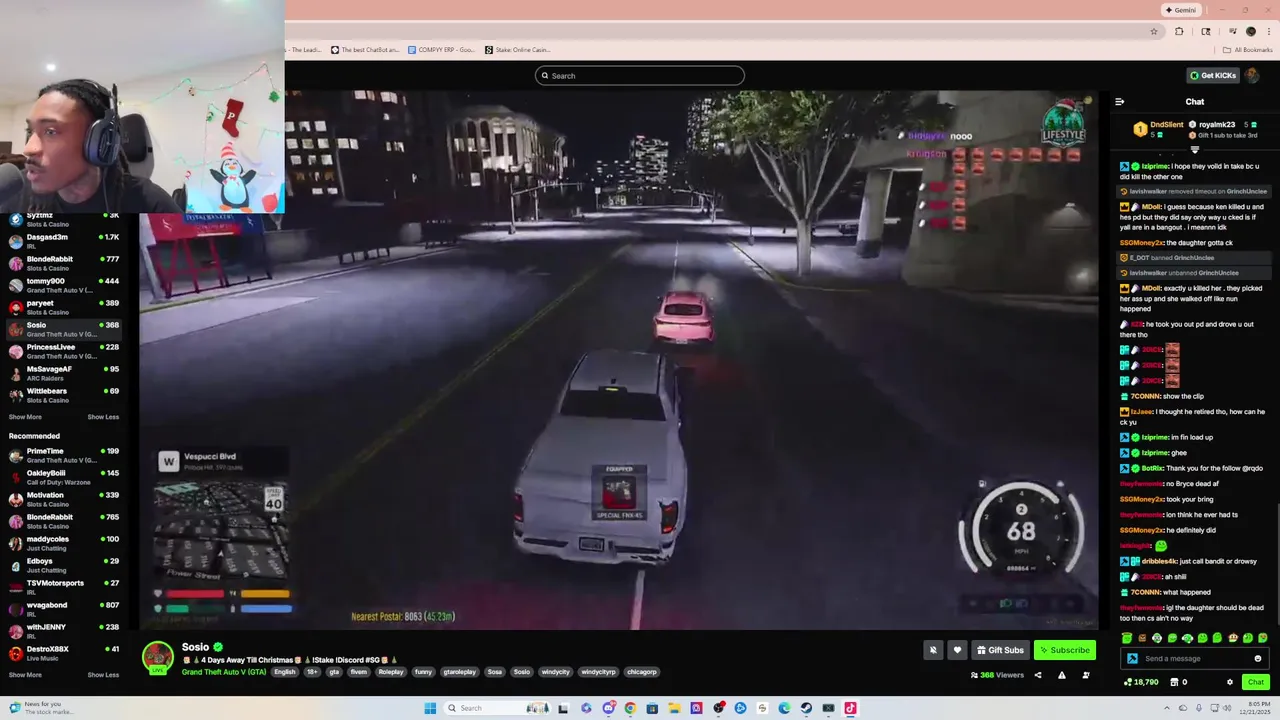This screenshot has width=1280, height=720.
Task: Bookmark this page with the star icon
Action: 1154,31
